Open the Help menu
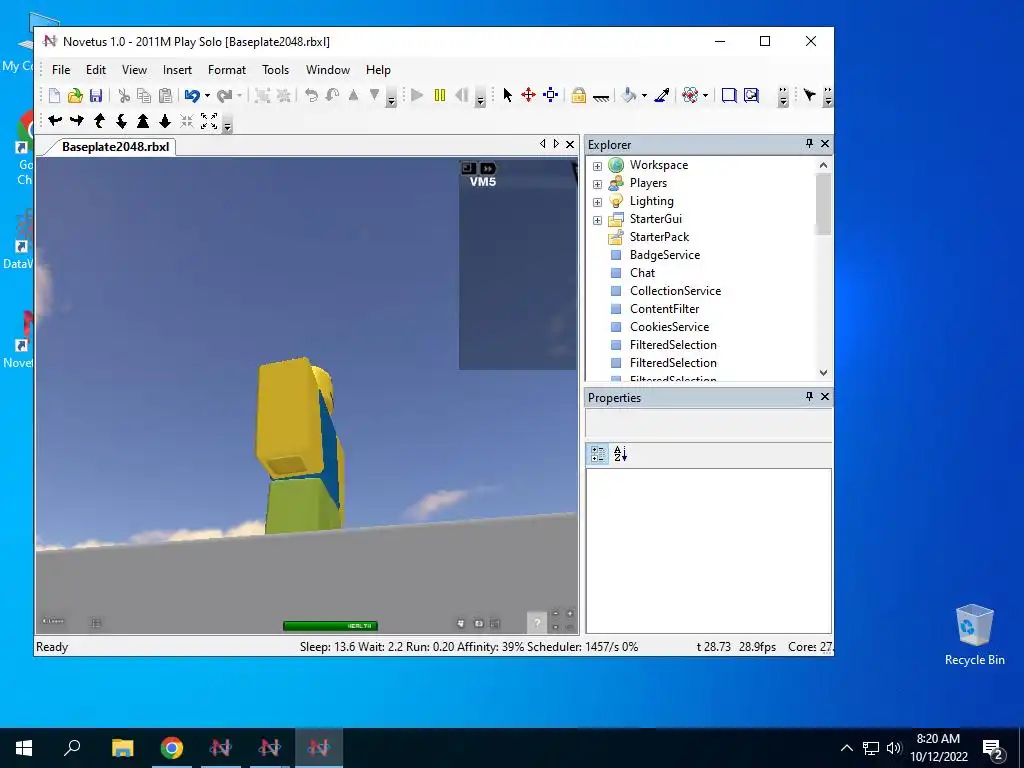 tap(378, 70)
